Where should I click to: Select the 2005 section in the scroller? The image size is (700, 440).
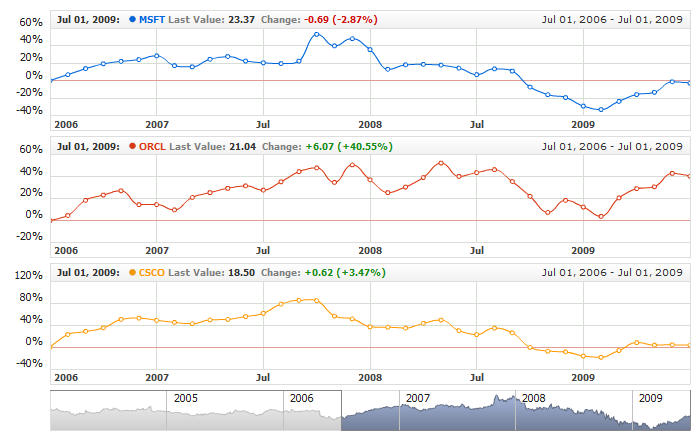(x=186, y=397)
